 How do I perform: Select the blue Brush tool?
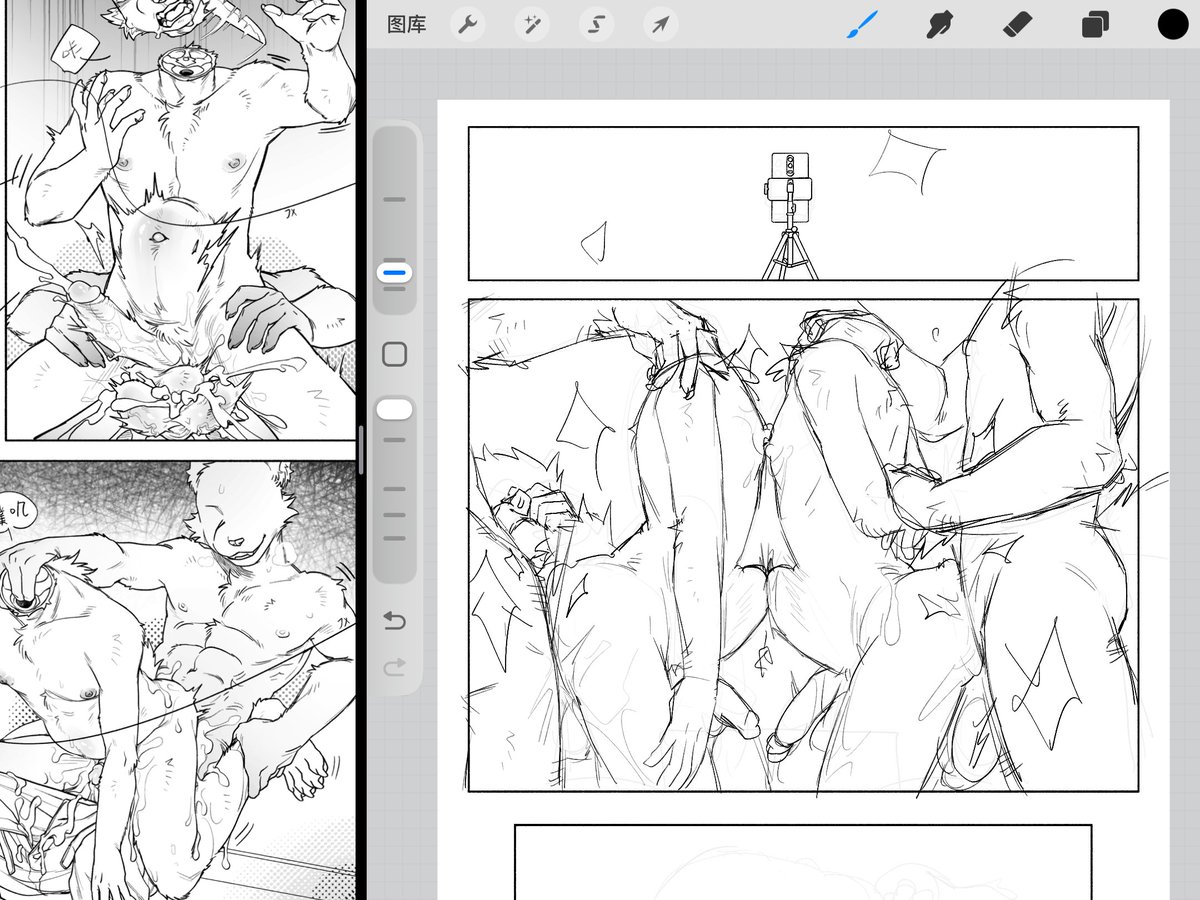pos(861,25)
